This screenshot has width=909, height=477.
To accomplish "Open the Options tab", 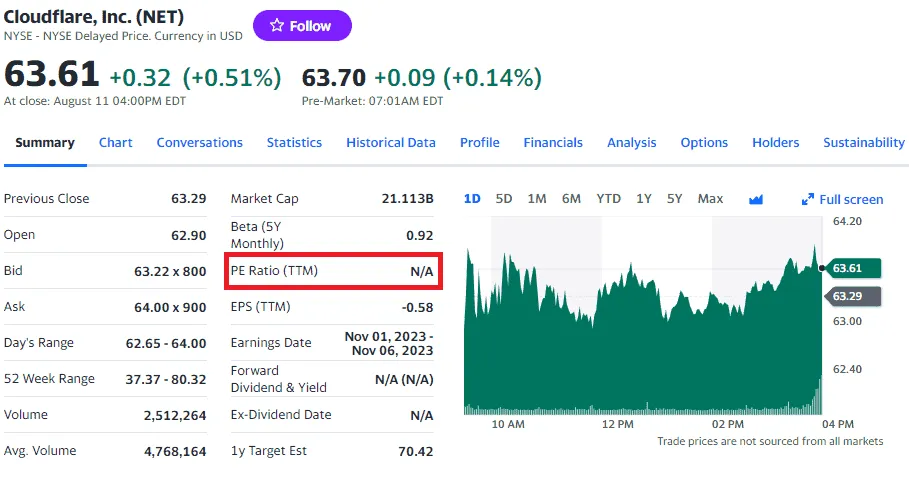I will (x=704, y=142).
